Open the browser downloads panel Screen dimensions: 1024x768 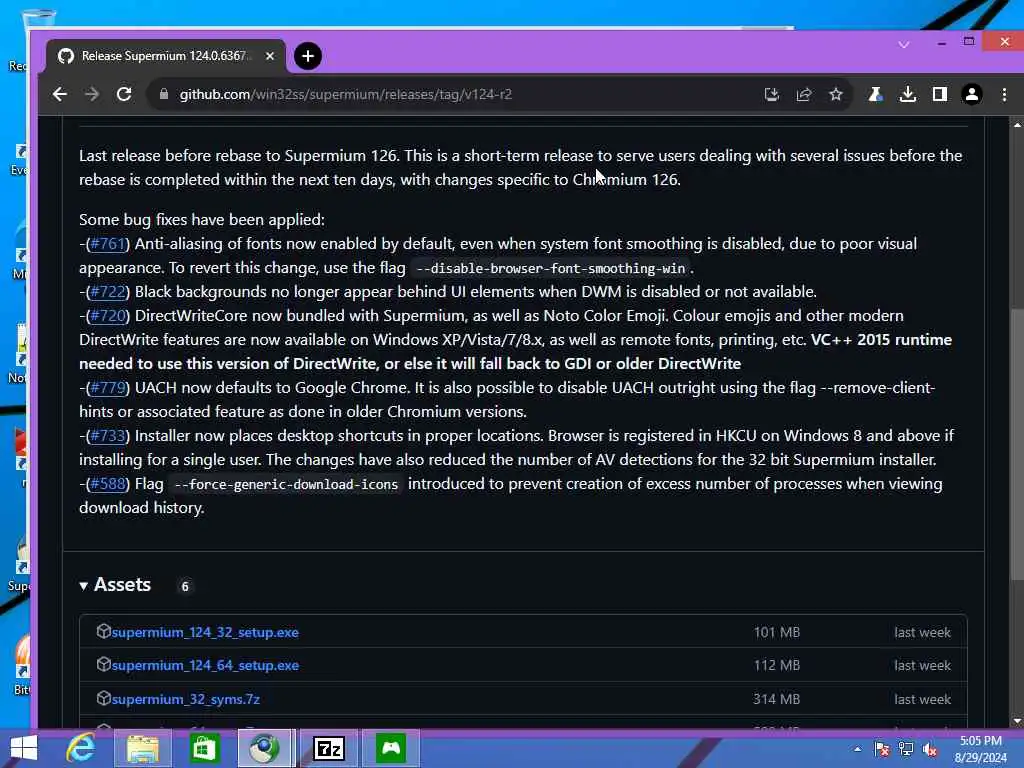click(x=907, y=95)
